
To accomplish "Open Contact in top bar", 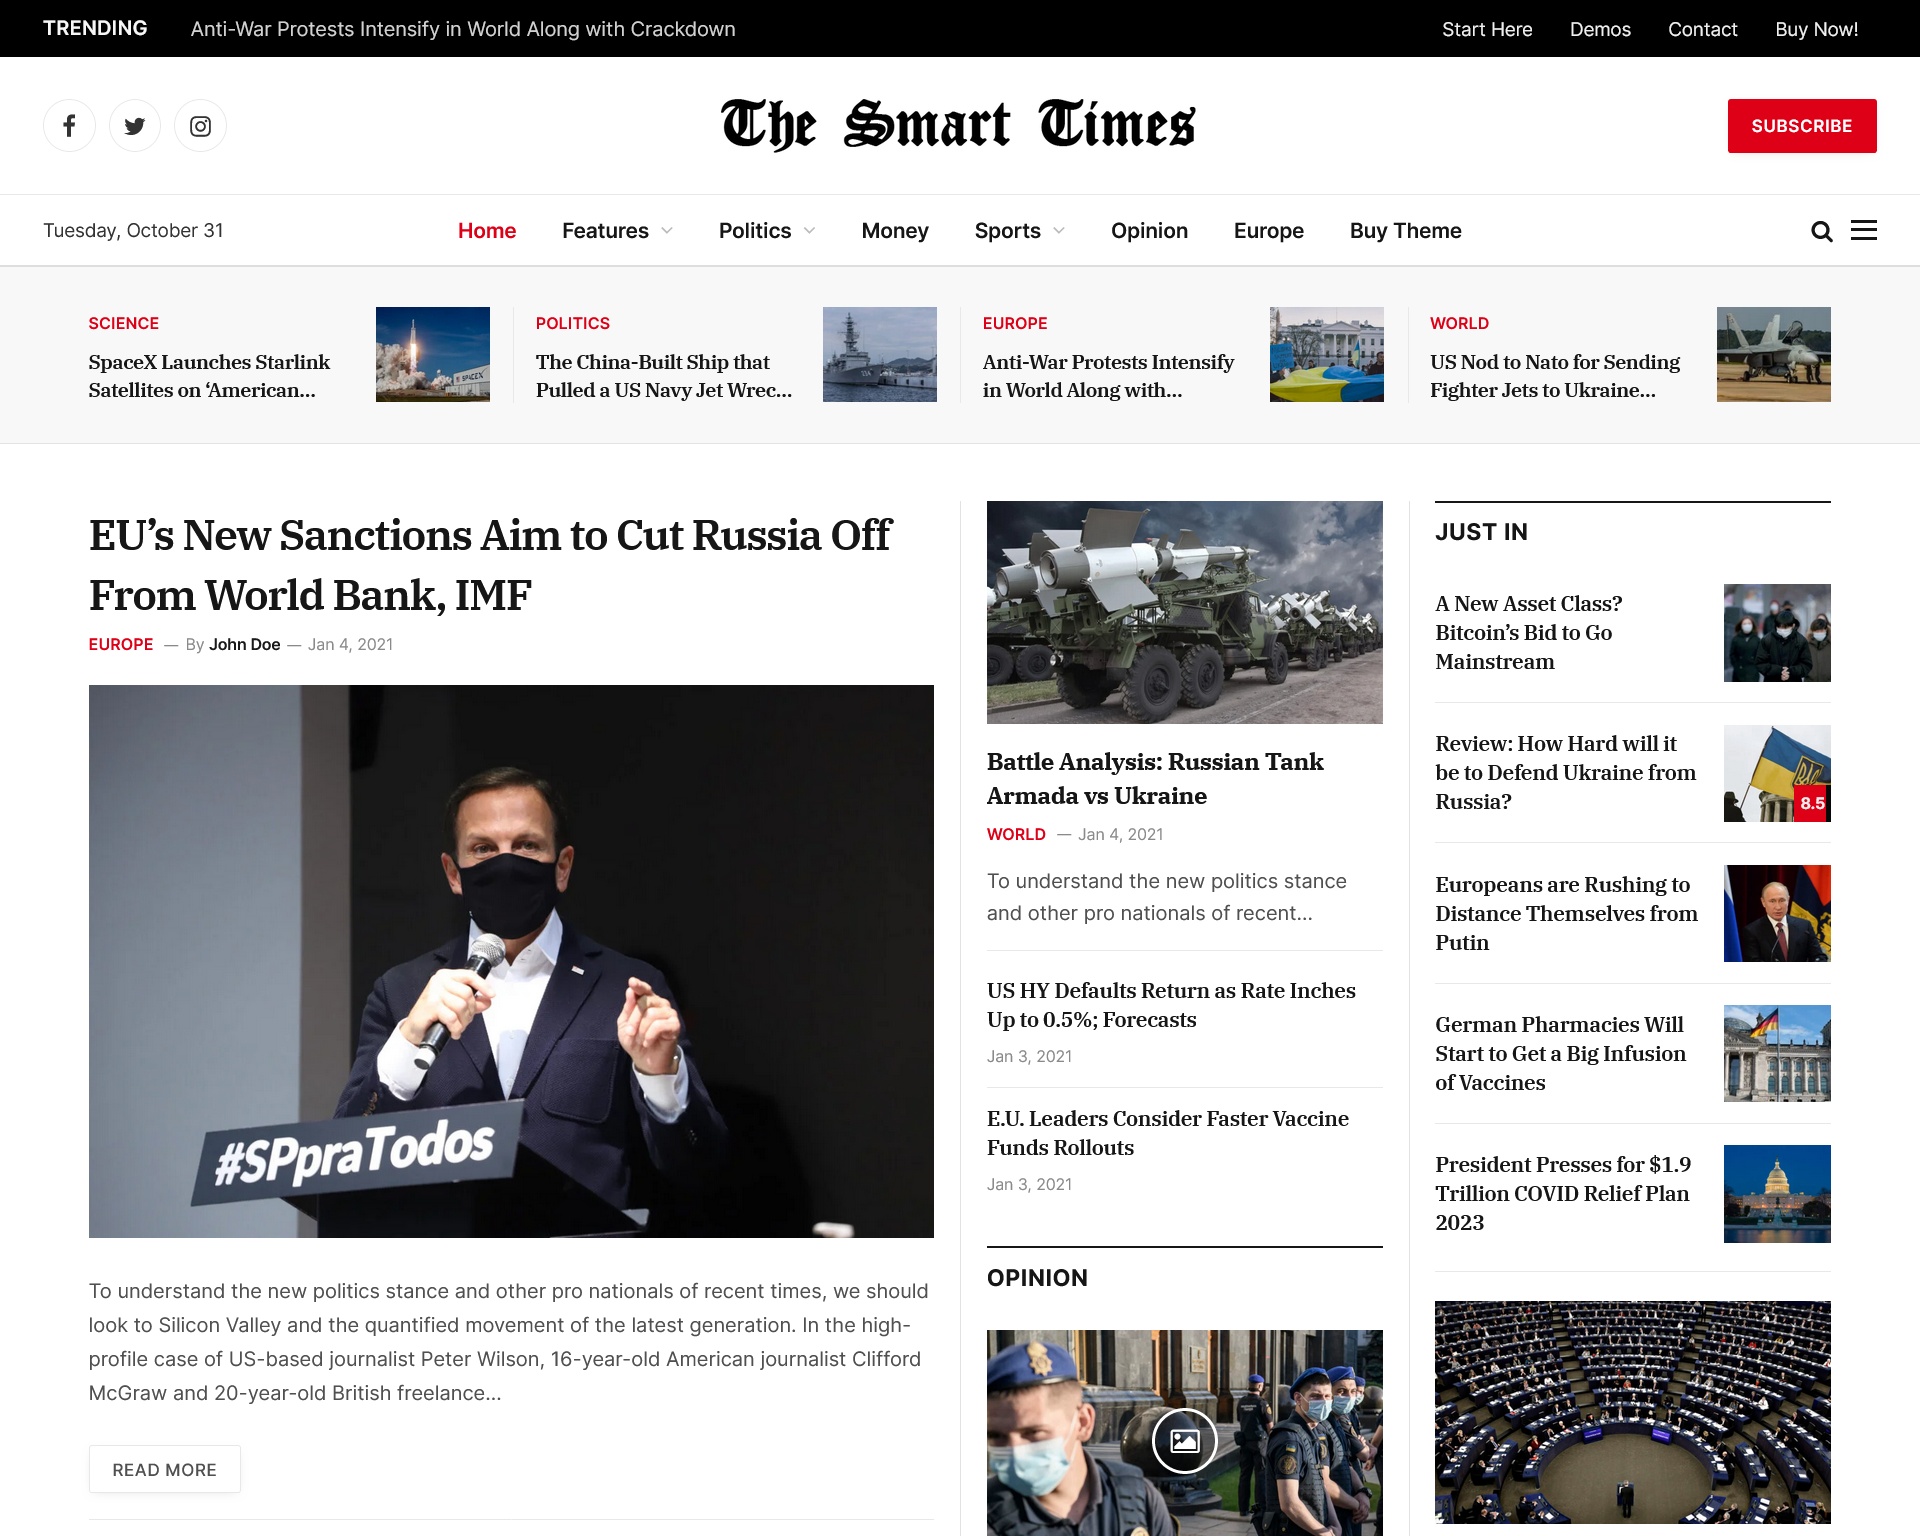I will [1702, 29].
